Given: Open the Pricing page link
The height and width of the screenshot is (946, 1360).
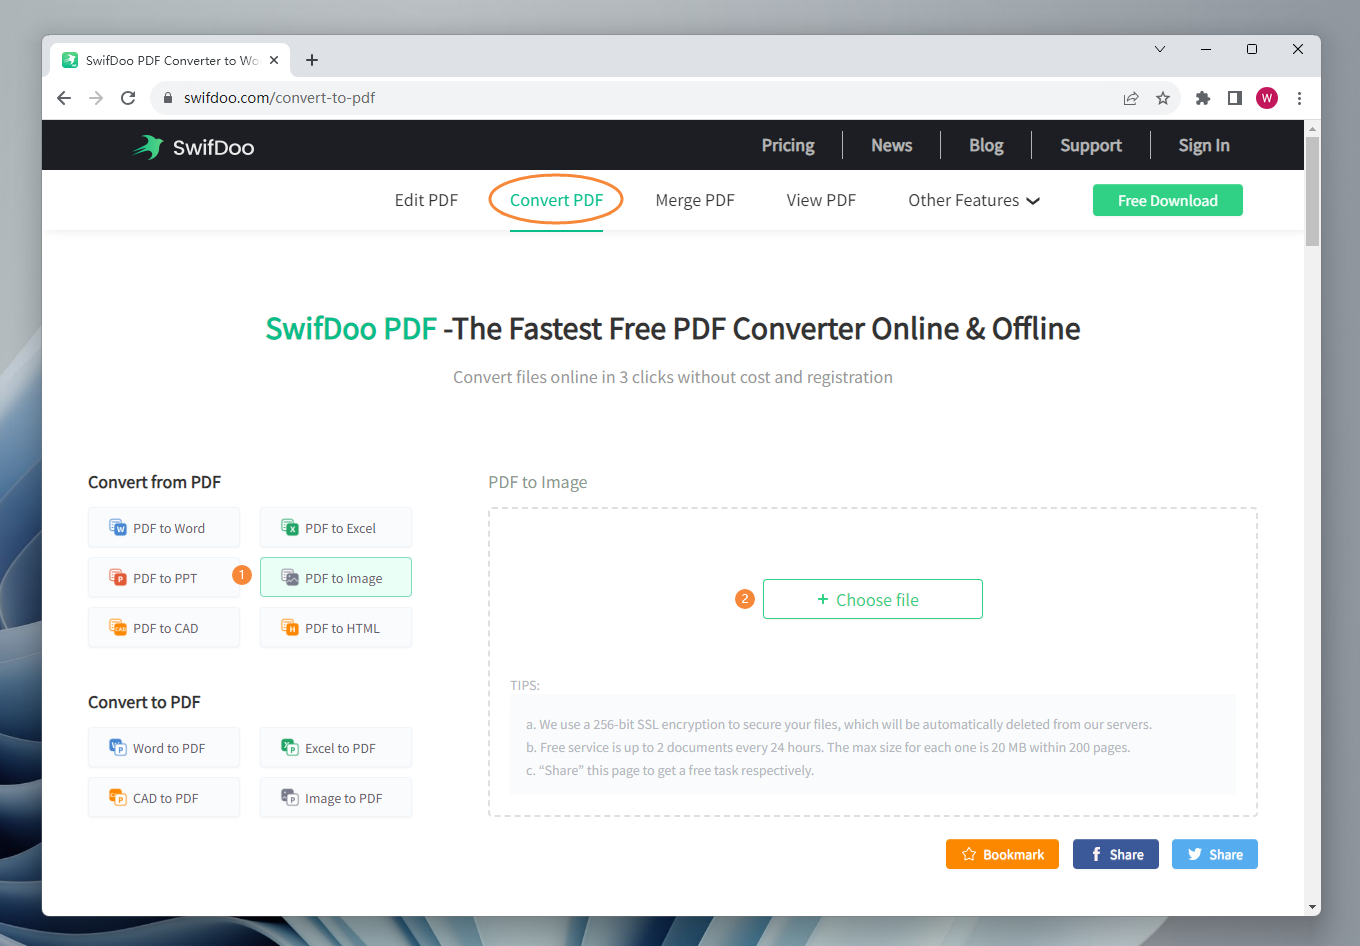Looking at the screenshot, I should pos(788,145).
